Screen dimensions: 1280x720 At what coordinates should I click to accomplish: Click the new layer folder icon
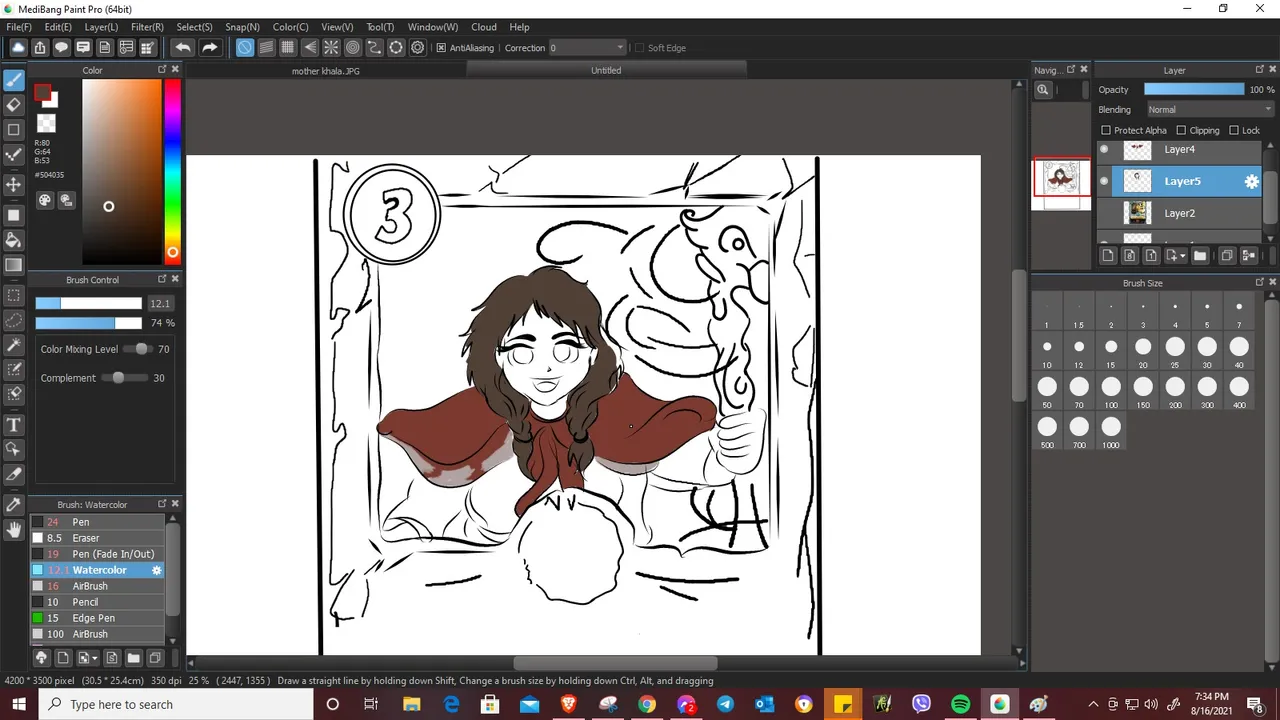point(1200,256)
